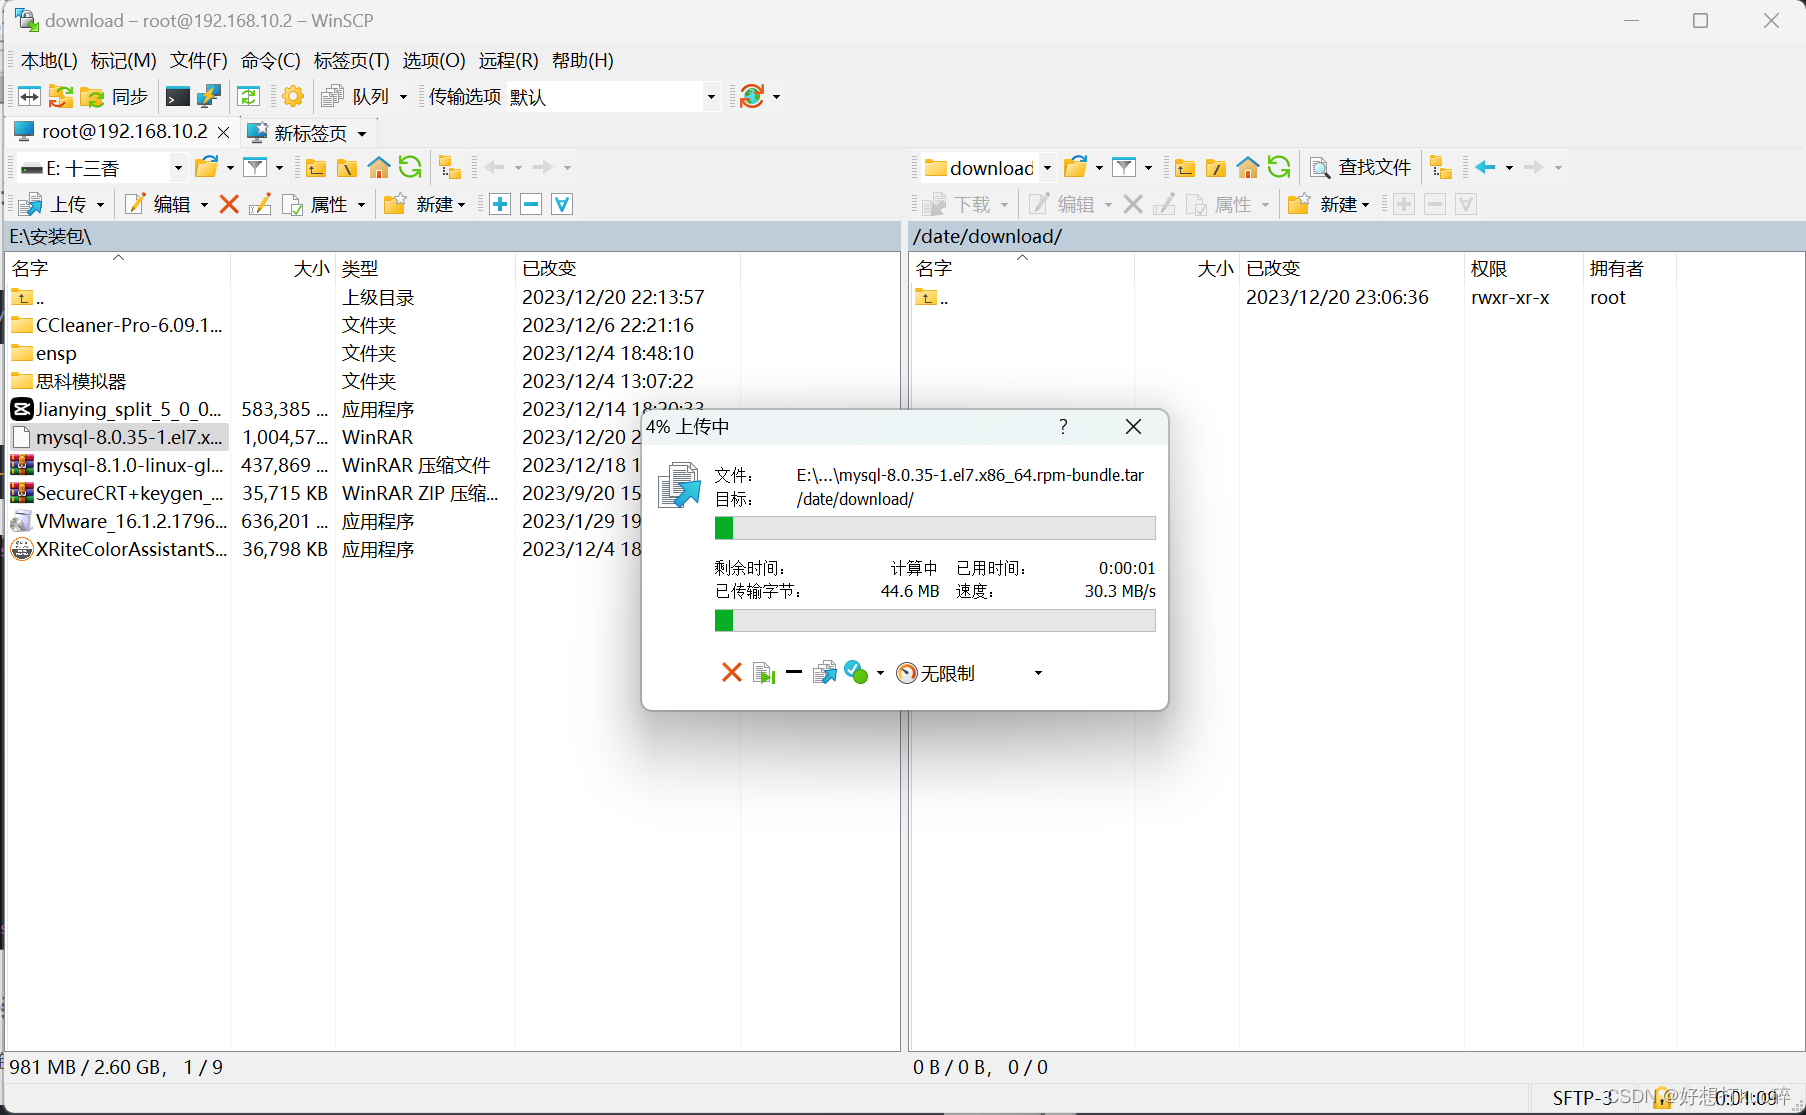1806x1115 pixels.
Task: Go to local home directory icon
Action: (x=379, y=167)
